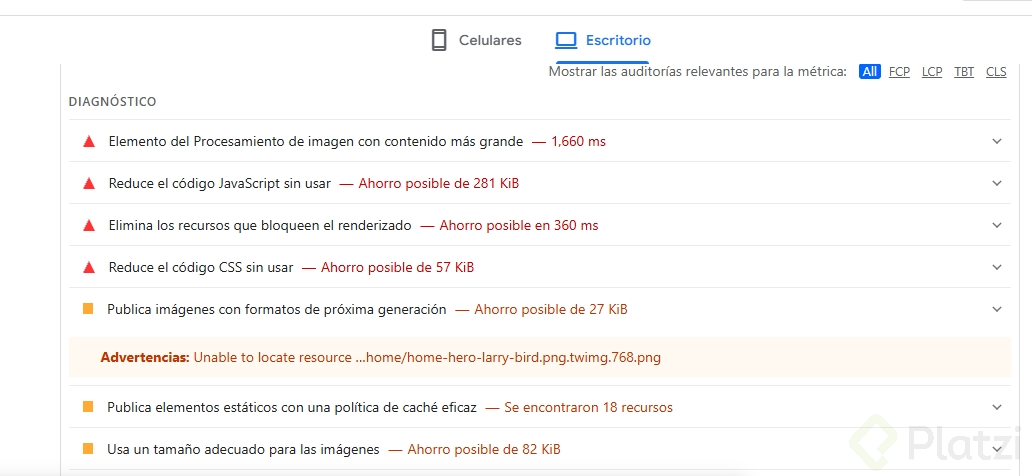The height and width of the screenshot is (476, 1032).
Task: Click the mobile phone icon
Action: point(438,40)
